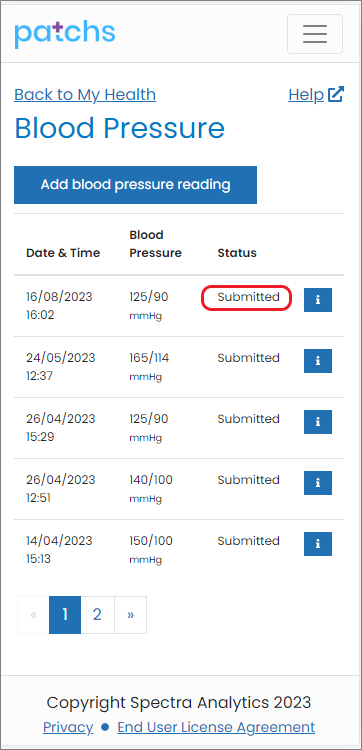Click the Date & Time column header
The image size is (362, 750).
(63, 253)
